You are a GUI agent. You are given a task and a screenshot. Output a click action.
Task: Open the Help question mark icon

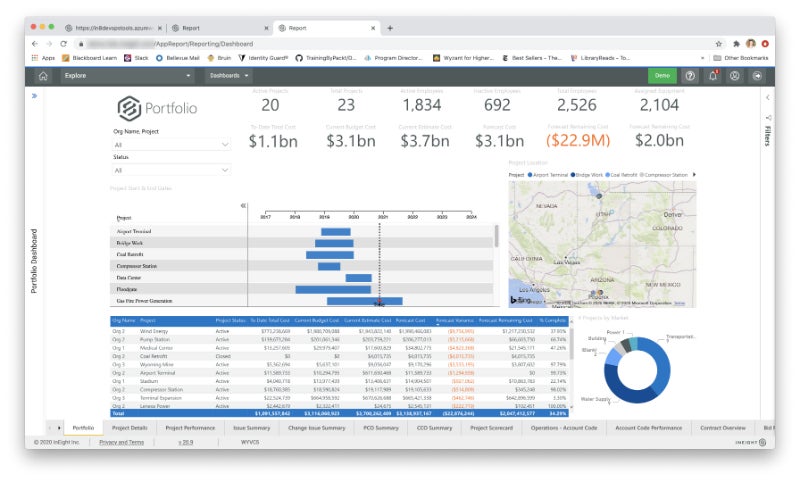(x=690, y=75)
